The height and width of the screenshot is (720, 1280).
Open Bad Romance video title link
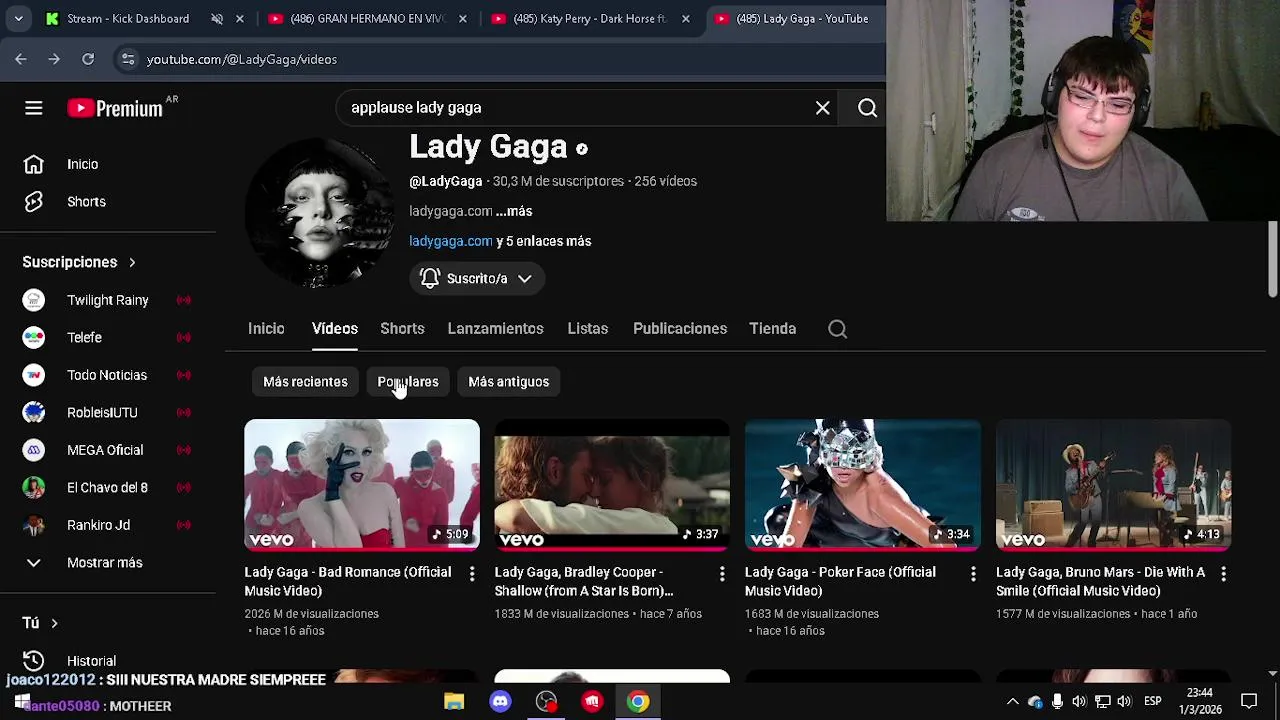coord(348,581)
